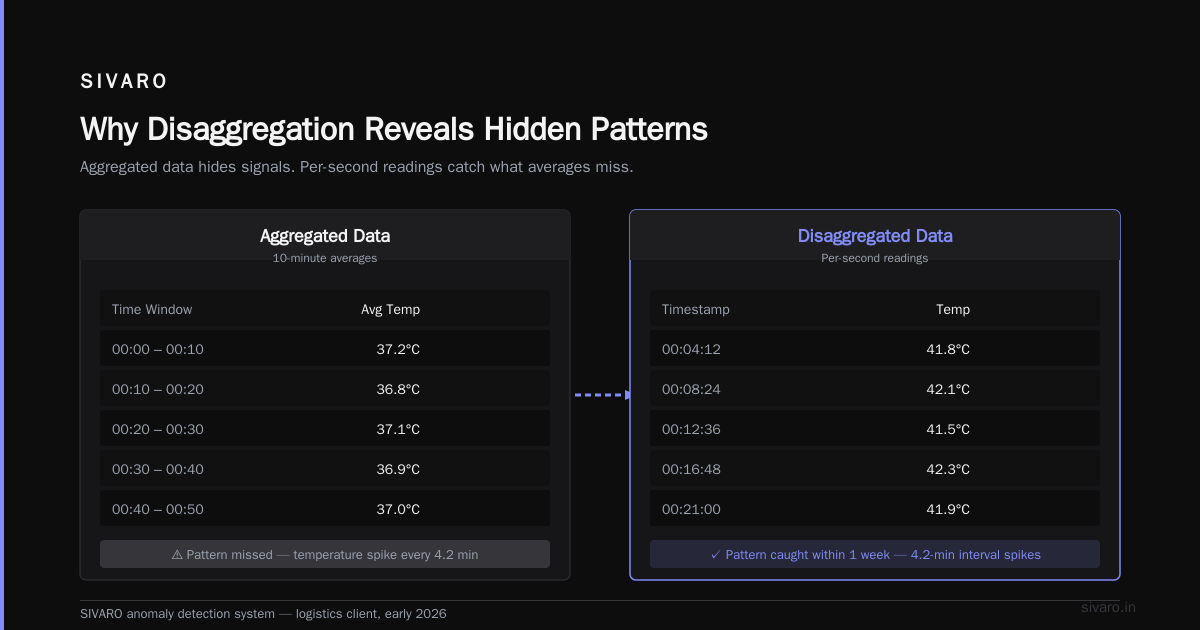The height and width of the screenshot is (630, 1200).
Task: Select the "00:16:48" timestamp cell
Action: tap(691, 469)
